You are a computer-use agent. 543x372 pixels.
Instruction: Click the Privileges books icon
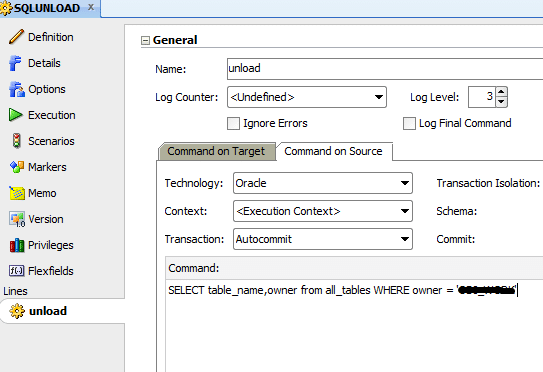pyautogui.click(x=17, y=245)
